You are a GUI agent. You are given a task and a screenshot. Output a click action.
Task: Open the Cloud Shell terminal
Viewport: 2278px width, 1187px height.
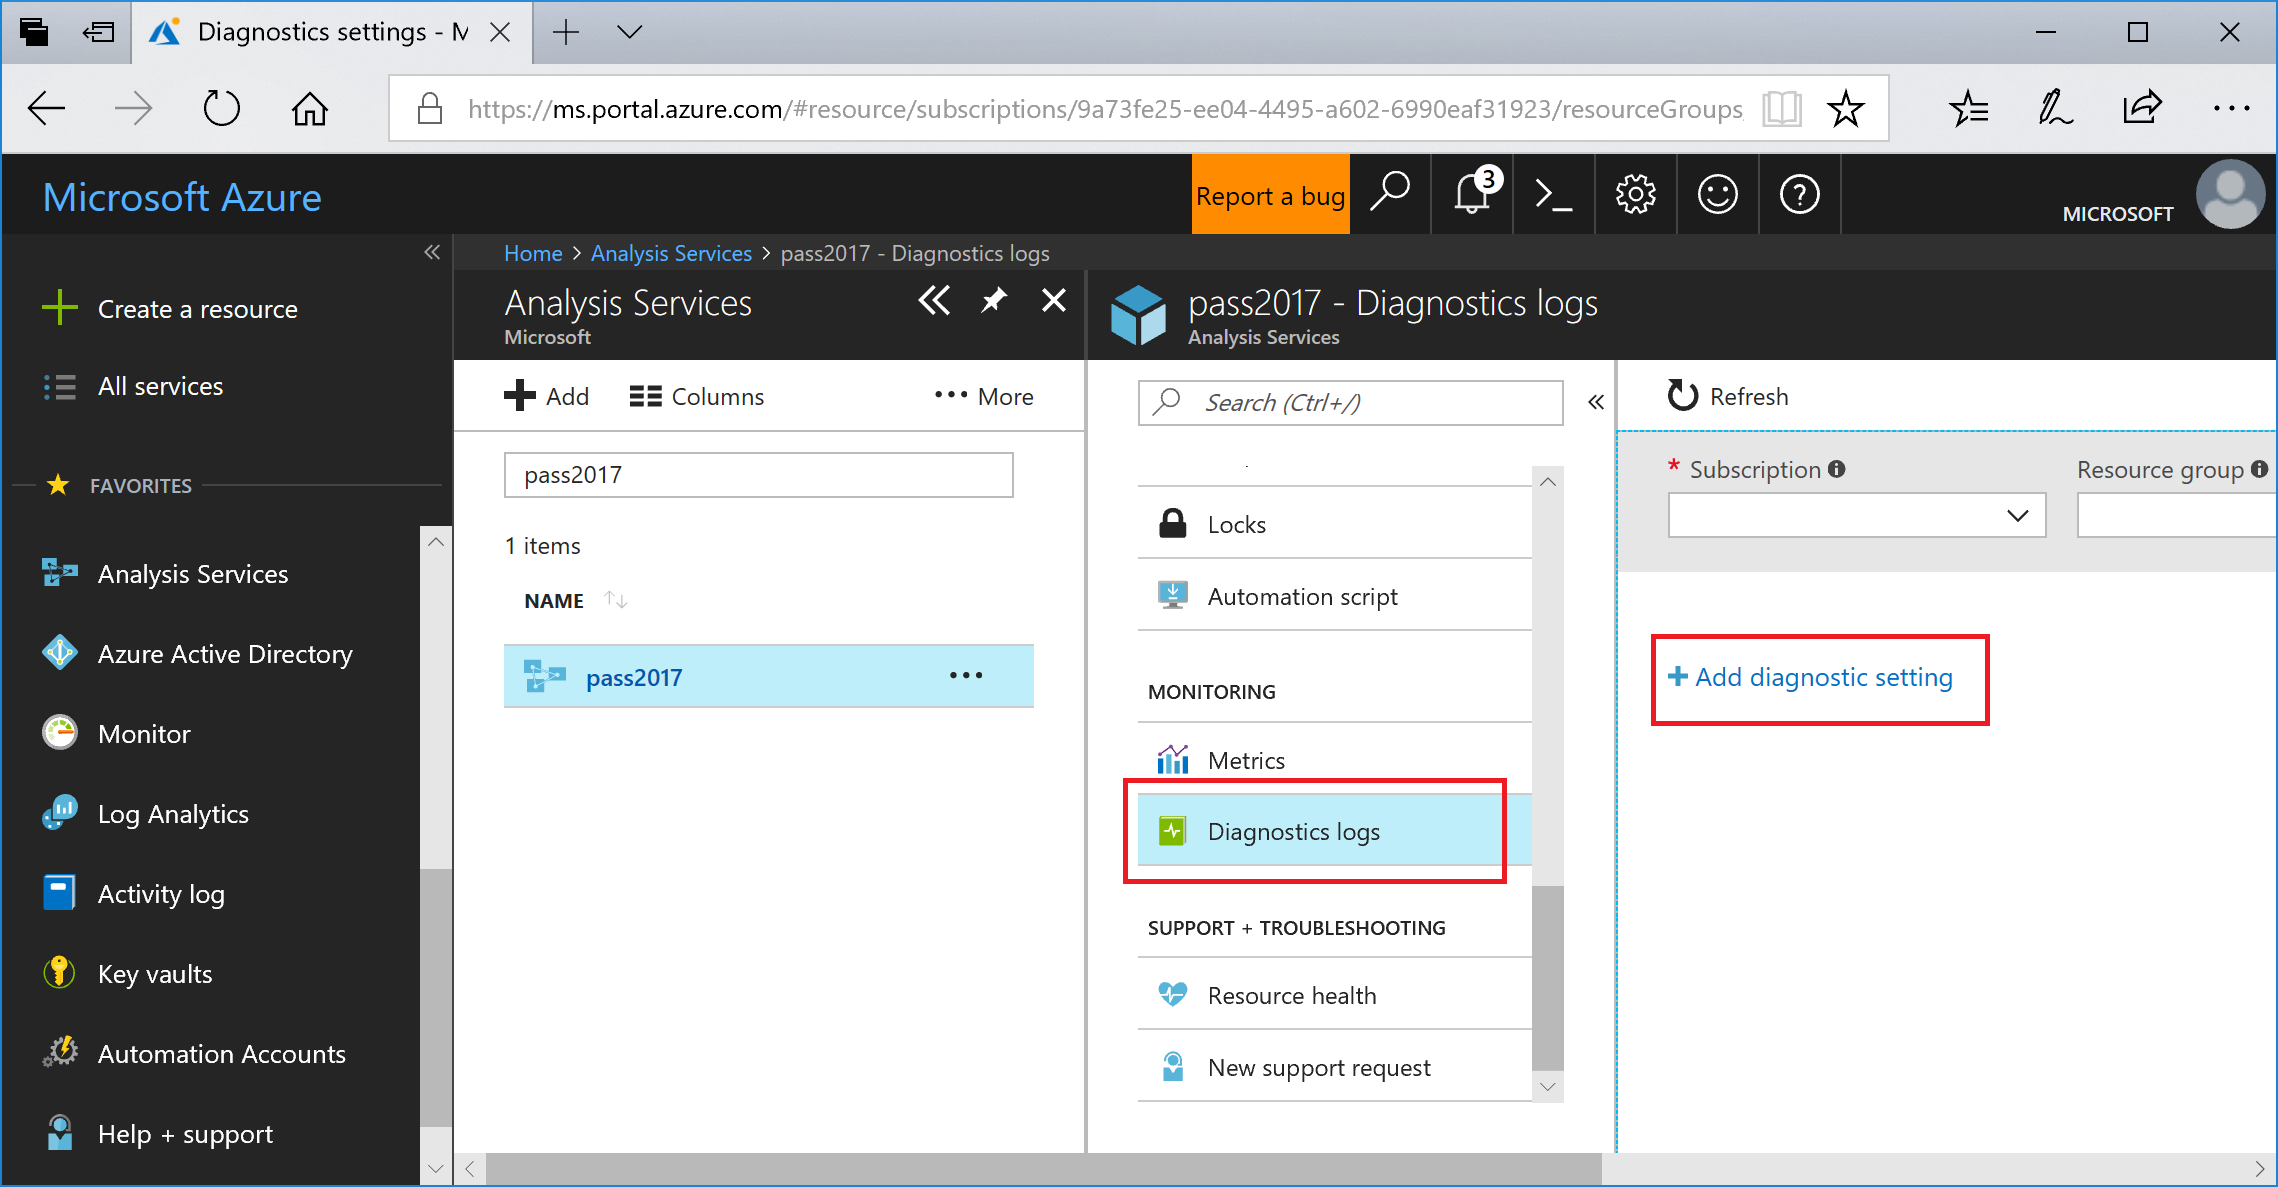1553,194
